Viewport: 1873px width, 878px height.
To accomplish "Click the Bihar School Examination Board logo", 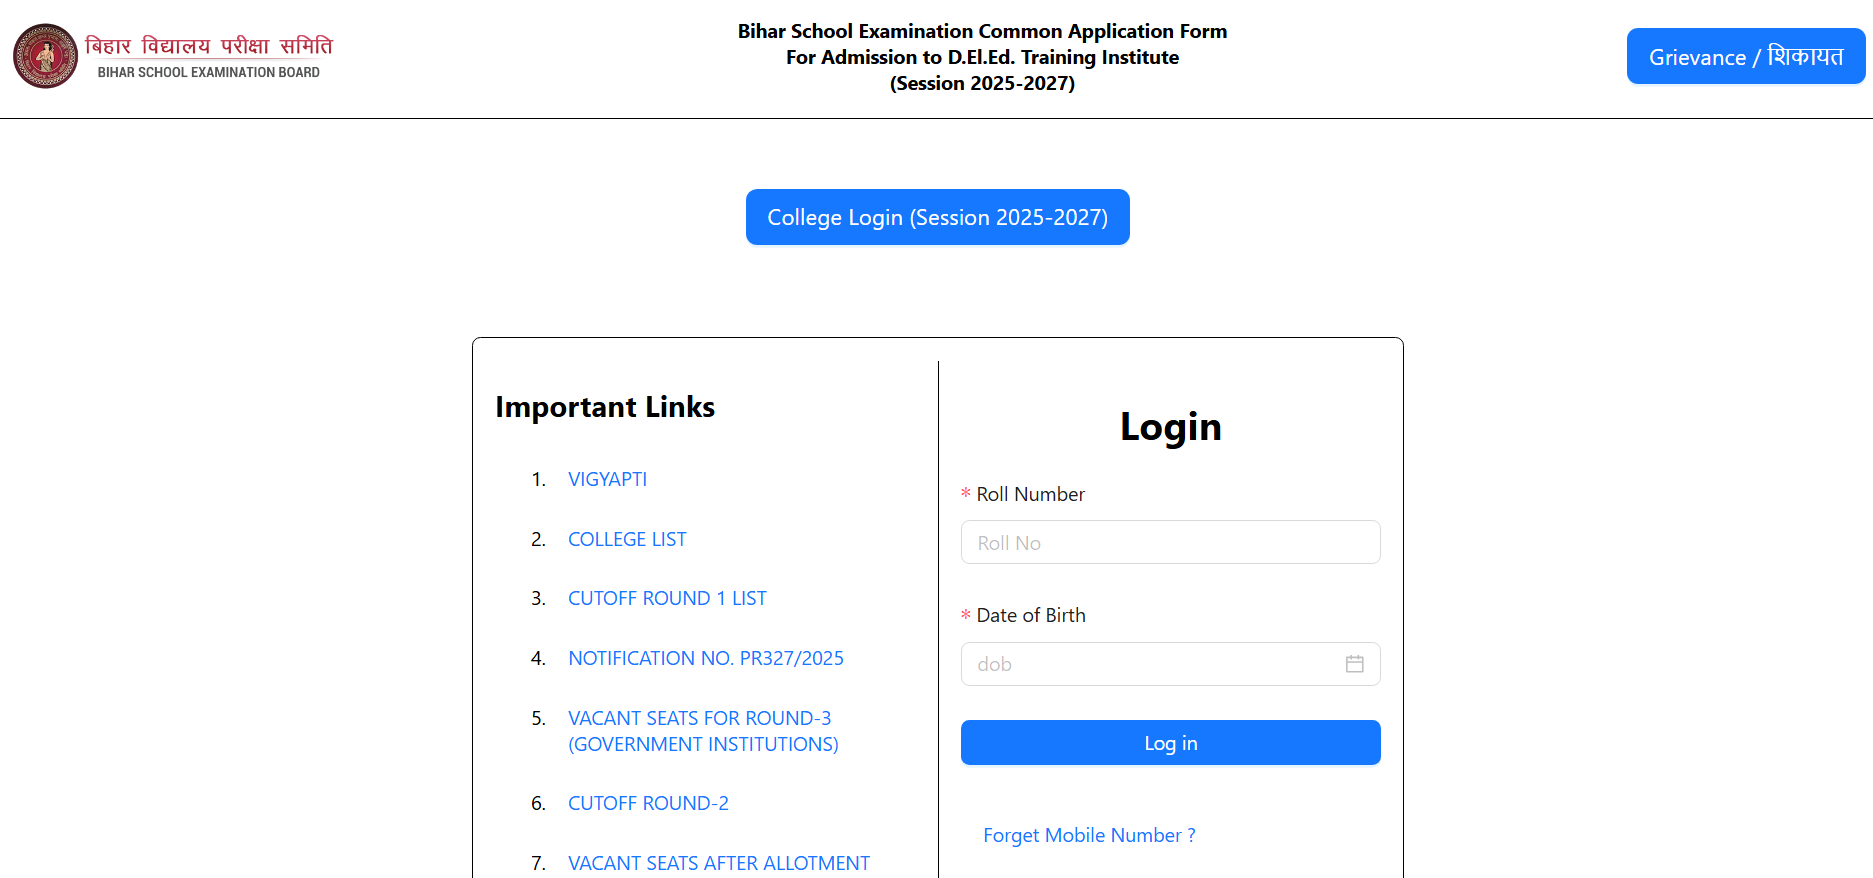I will (x=45, y=56).
